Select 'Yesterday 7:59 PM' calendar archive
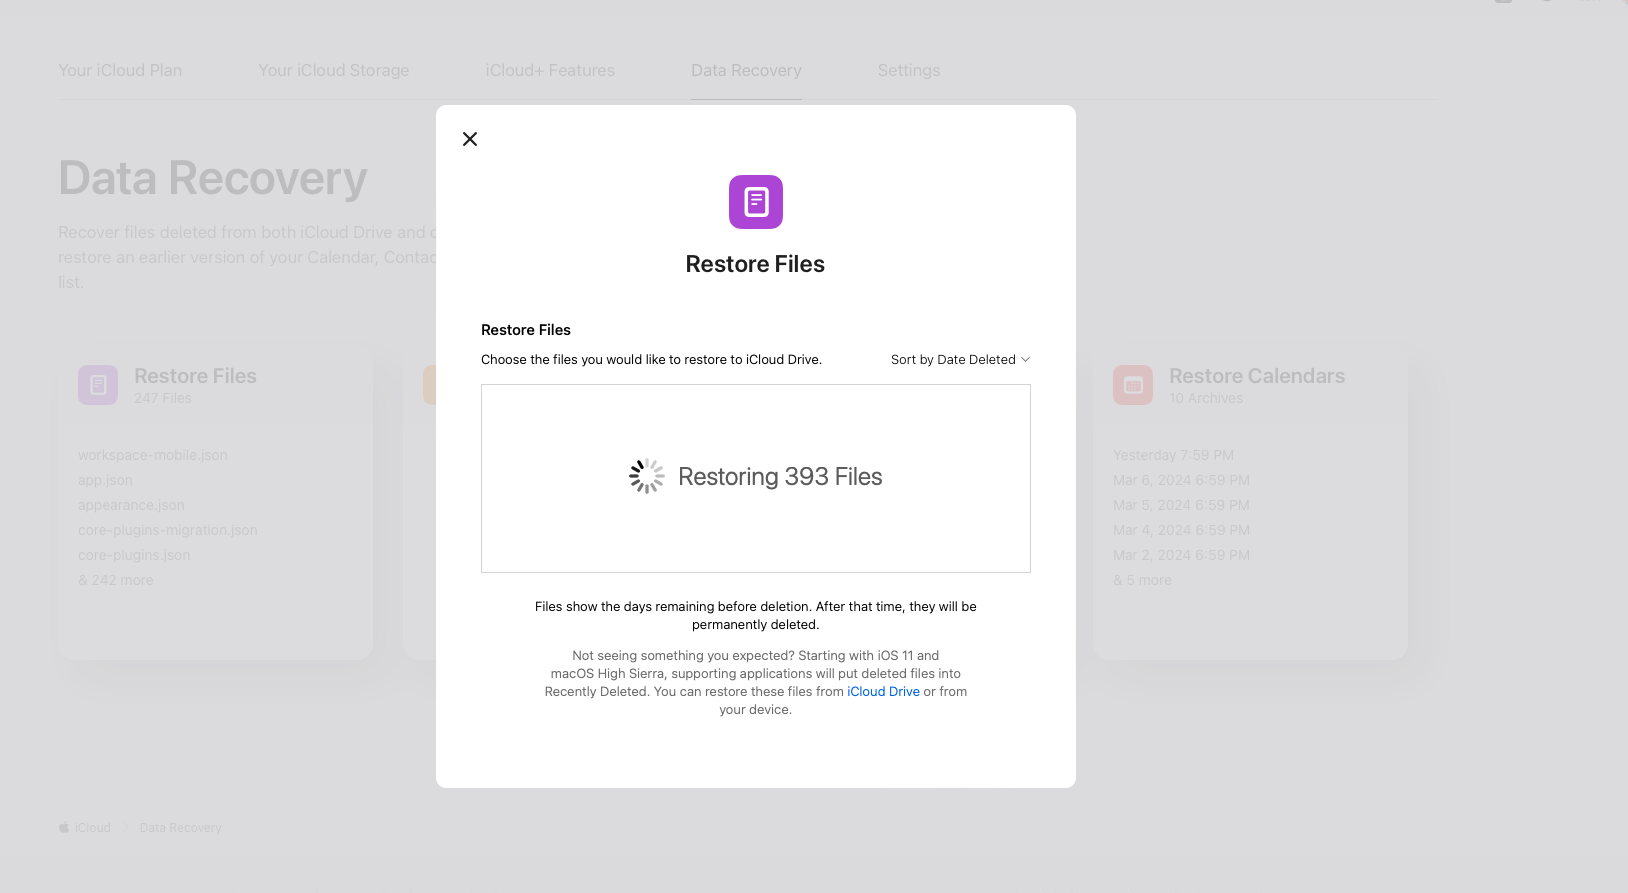This screenshot has height=893, width=1628. point(1173,455)
